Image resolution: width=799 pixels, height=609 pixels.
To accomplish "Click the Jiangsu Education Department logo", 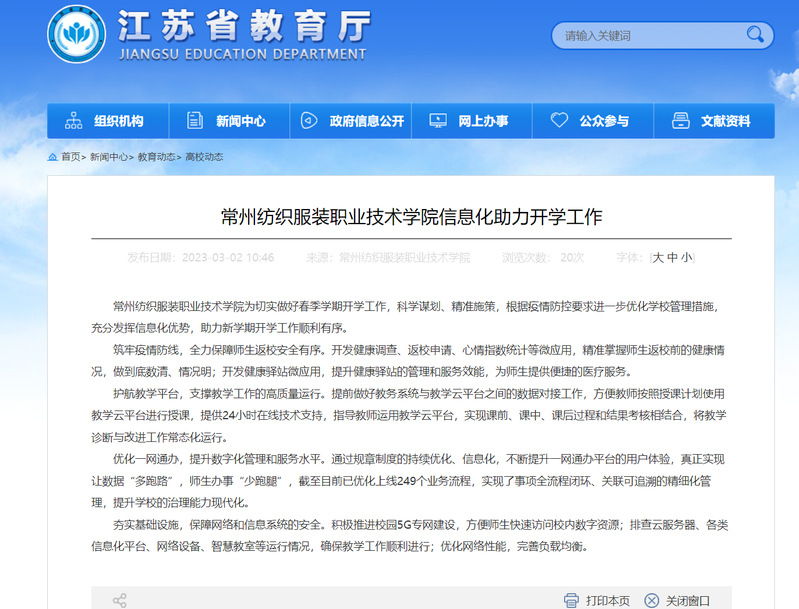I will pos(77,35).
